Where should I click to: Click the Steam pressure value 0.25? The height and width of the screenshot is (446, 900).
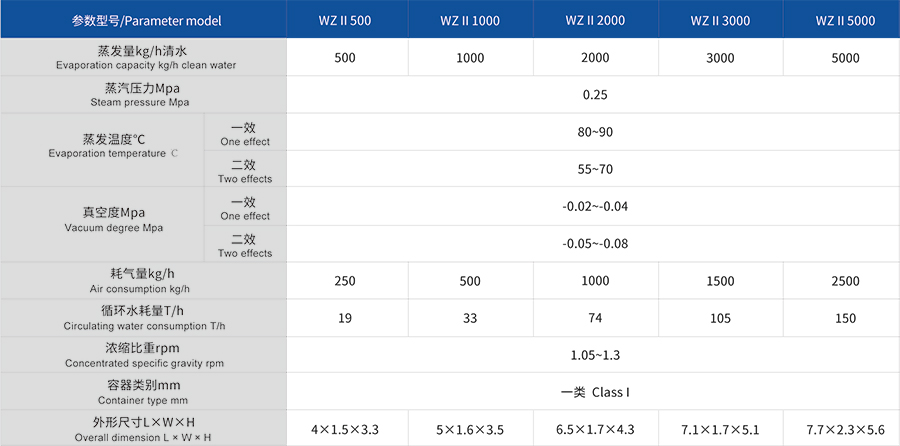click(x=595, y=95)
